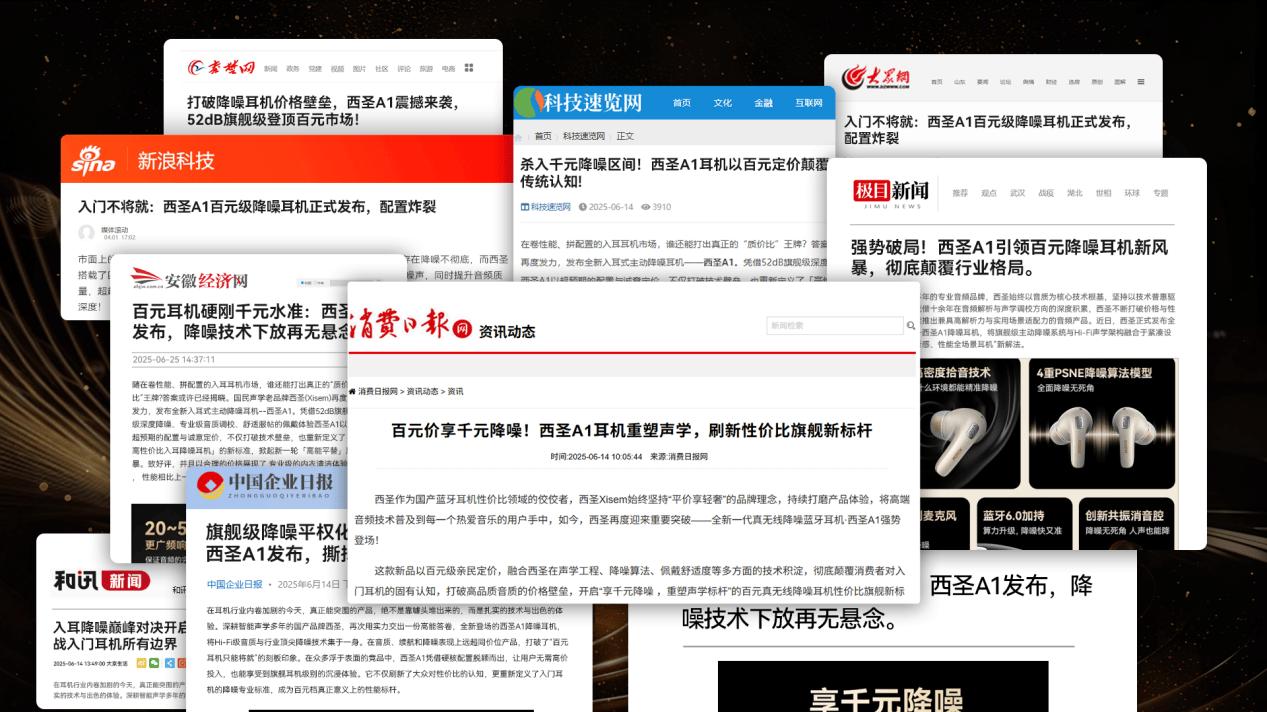Click headline 旗舰级降噪平权化 on 中国企业日报

(x=277, y=541)
